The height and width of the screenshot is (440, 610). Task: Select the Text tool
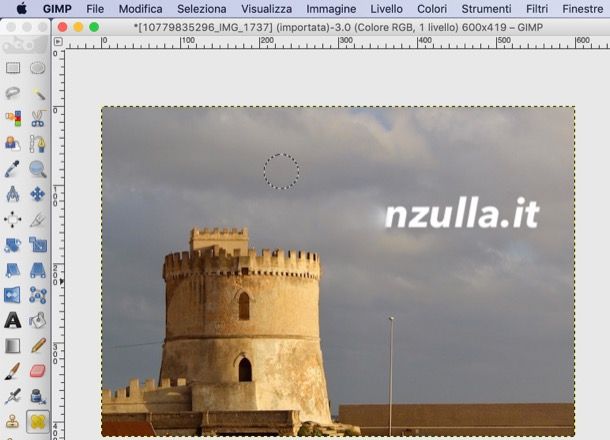[13, 321]
